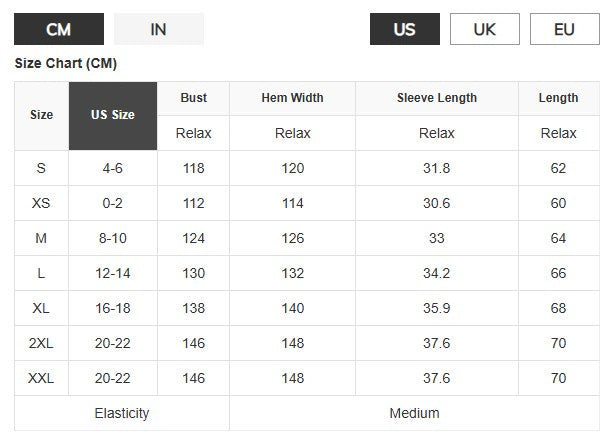Select the M size row label
The width and height of the screenshot is (616, 447).
pos(41,238)
